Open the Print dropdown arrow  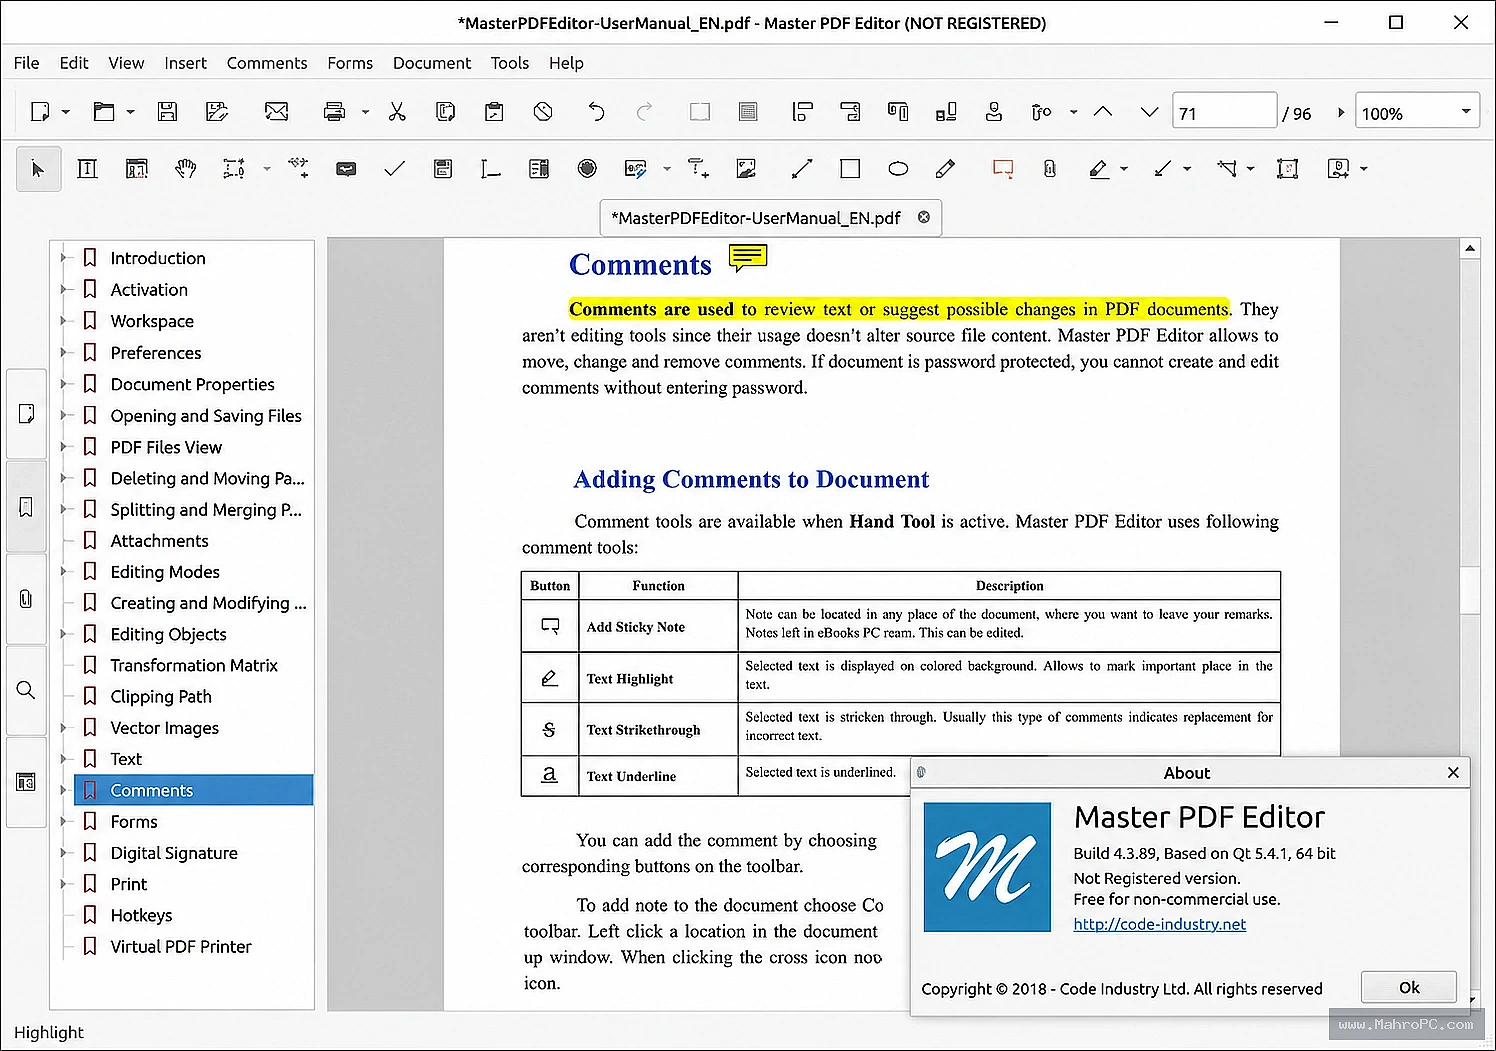[365, 112]
